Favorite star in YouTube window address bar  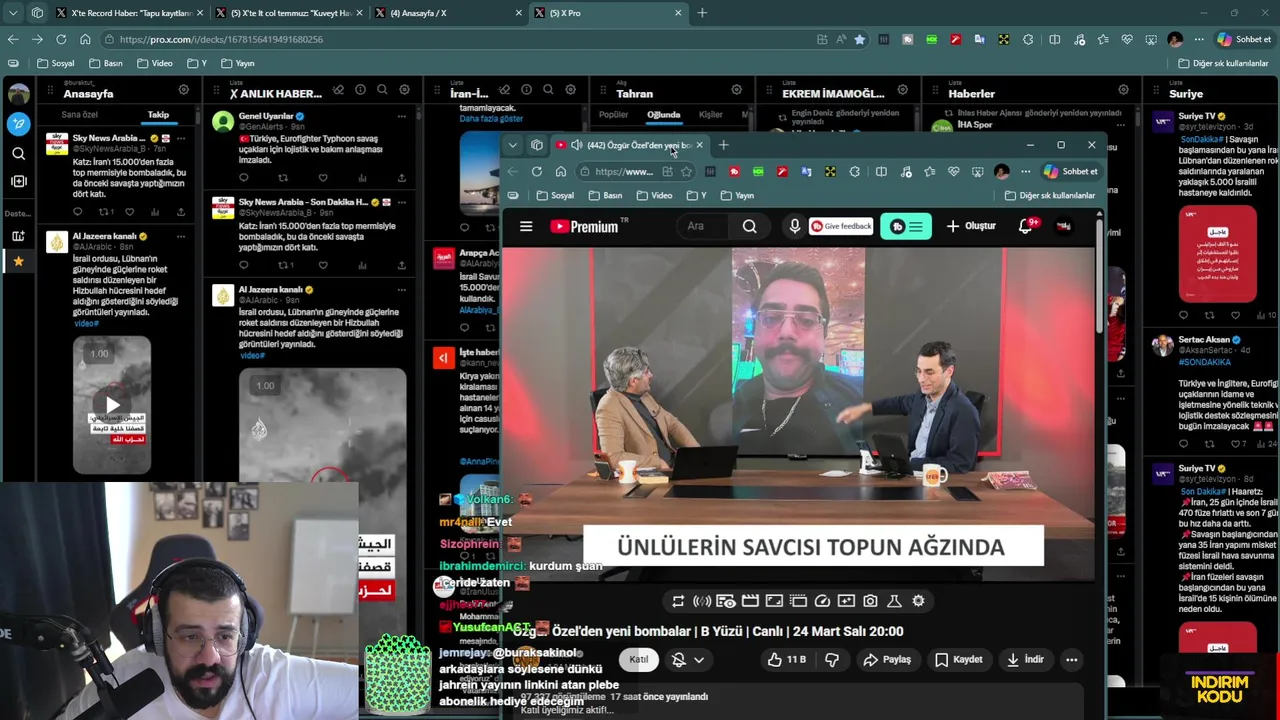point(686,172)
